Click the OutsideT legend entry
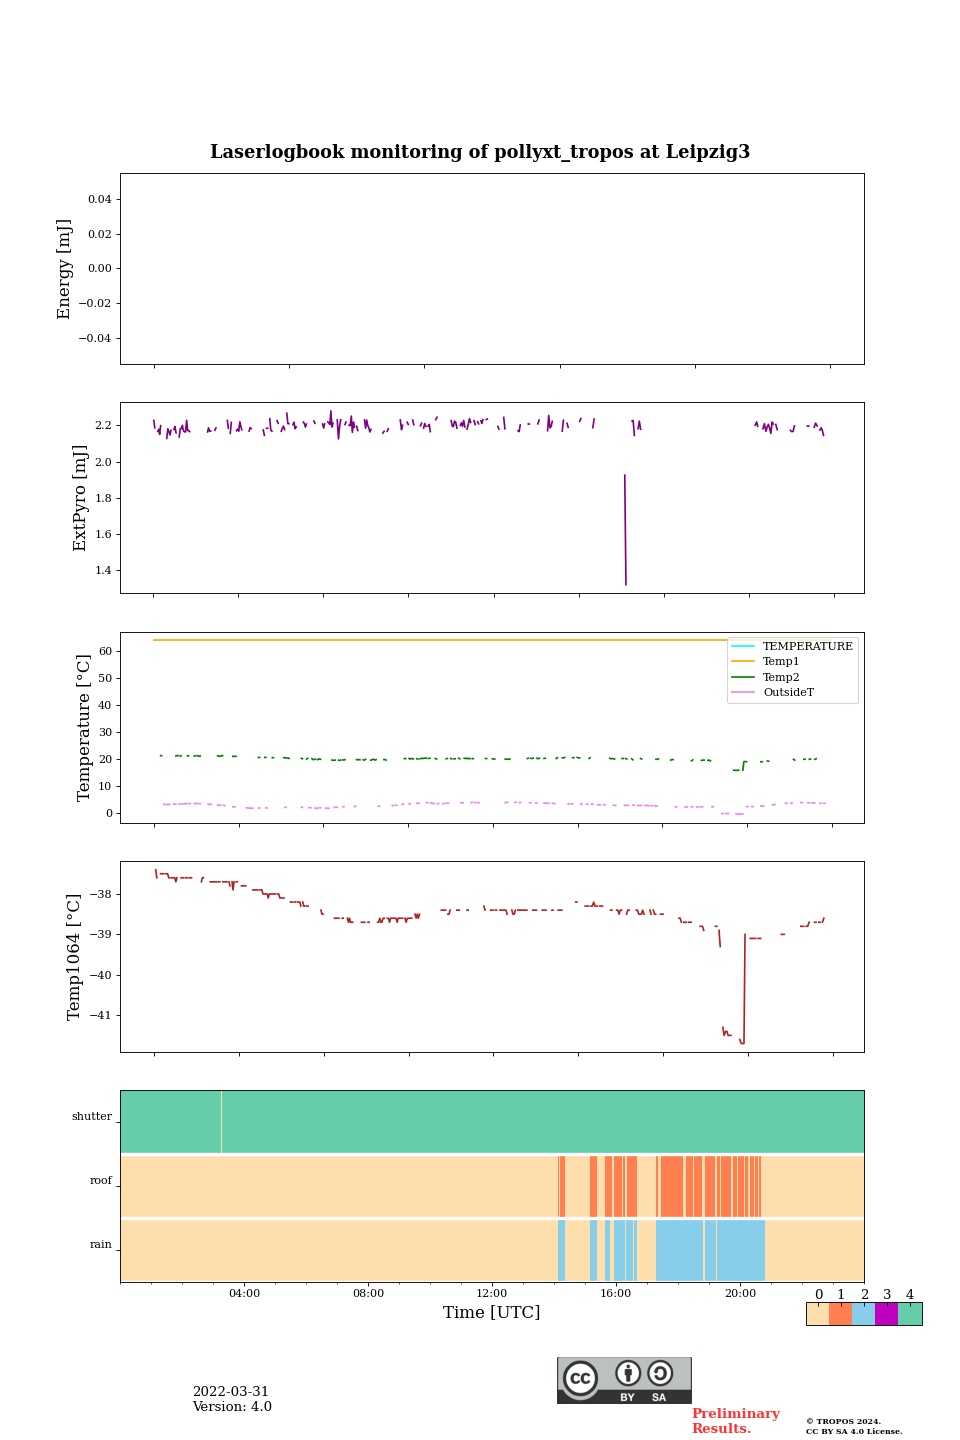 pyautogui.click(x=788, y=692)
